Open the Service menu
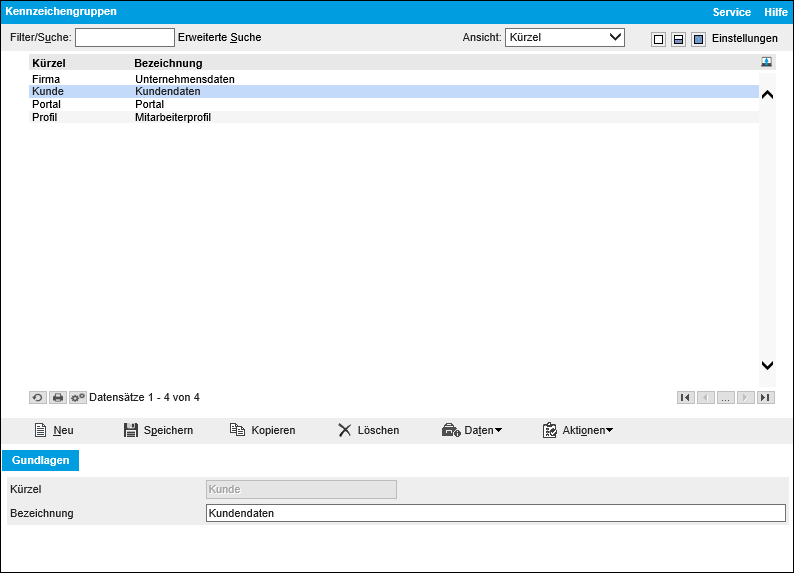 [x=731, y=12]
